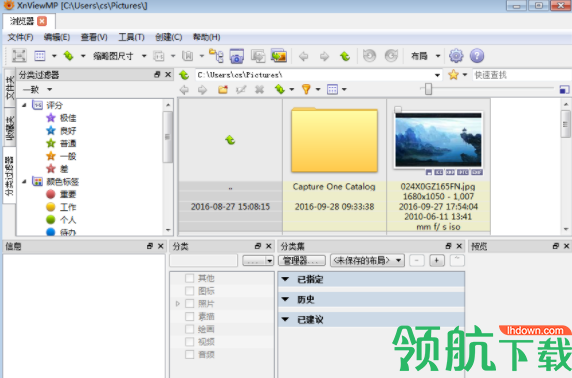Click the main toolbar back arrow
The width and height of the screenshot is (572, 378).
pyautogui.click(x=304, y=56)
